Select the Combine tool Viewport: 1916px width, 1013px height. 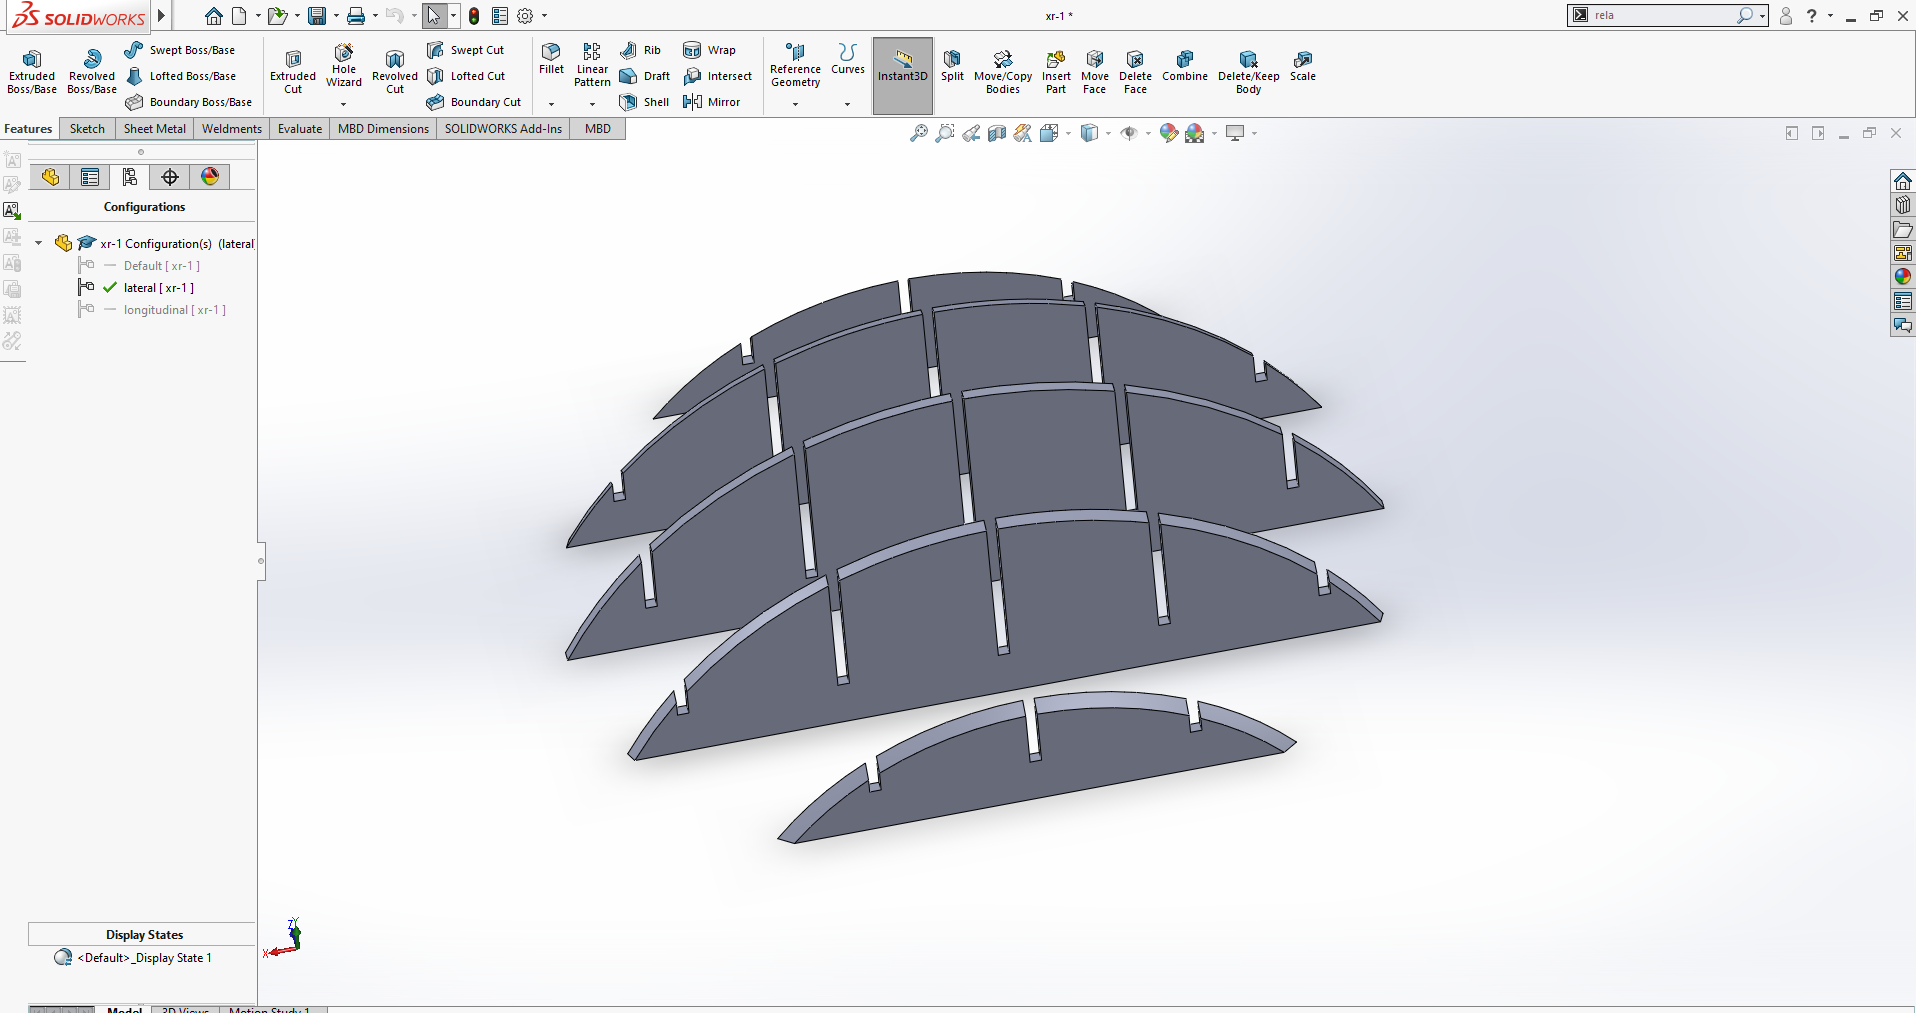1185,66
